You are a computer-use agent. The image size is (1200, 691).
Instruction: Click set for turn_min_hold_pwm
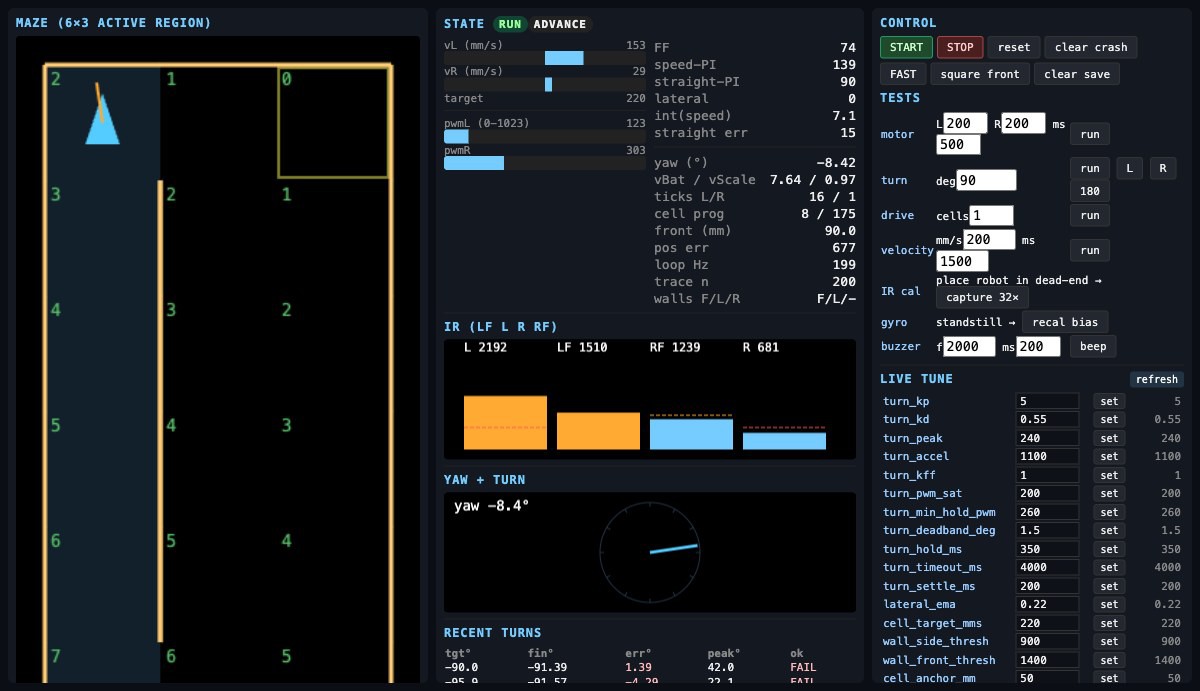1109,512
